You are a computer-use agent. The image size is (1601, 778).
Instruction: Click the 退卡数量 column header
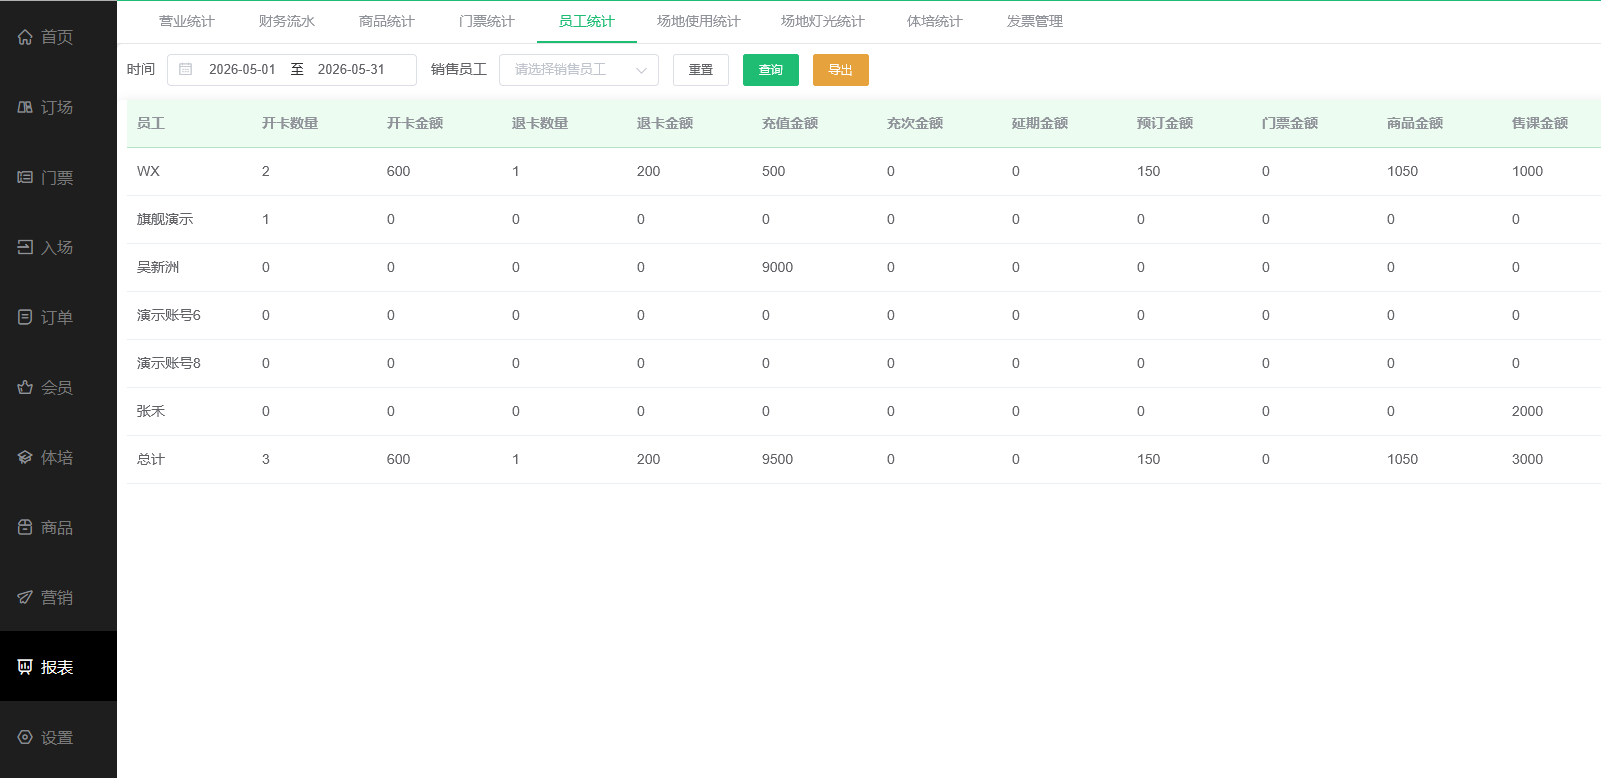[540, 123]
